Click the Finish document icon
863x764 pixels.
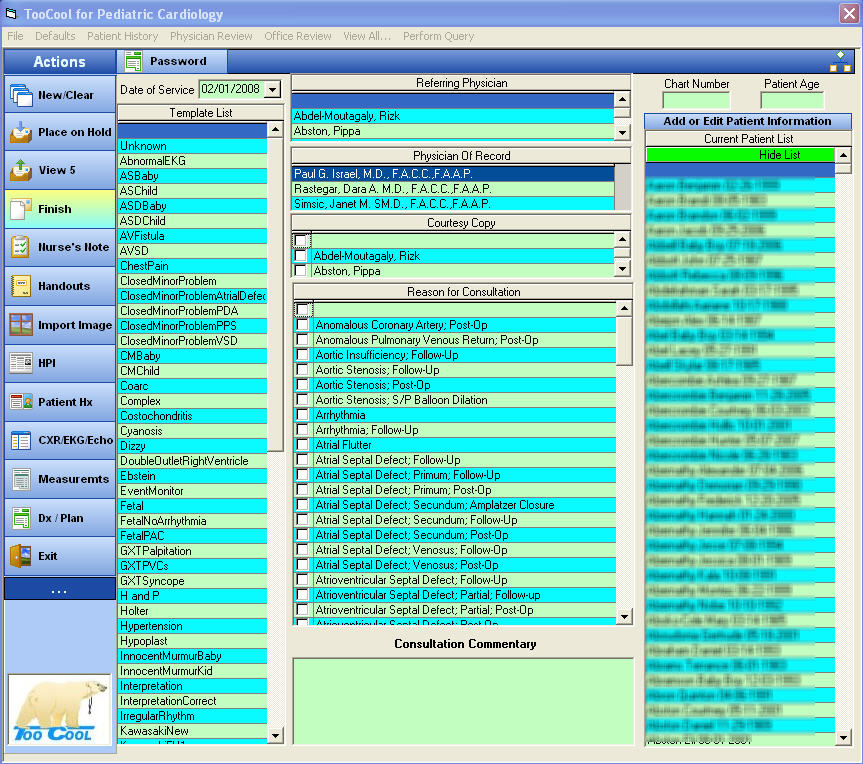pyautogui.click(x=21, y=209)
